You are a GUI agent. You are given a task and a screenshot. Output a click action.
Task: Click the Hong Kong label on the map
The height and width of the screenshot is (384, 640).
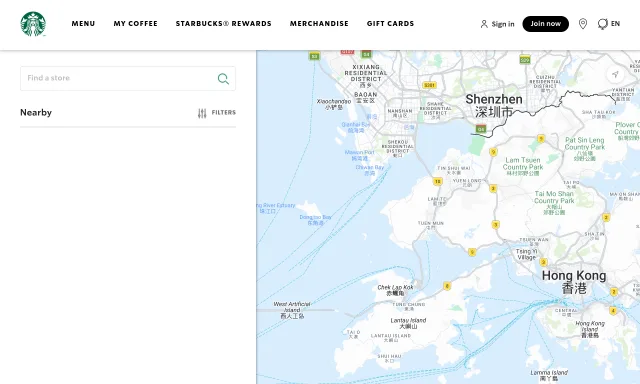click(574, 282)
